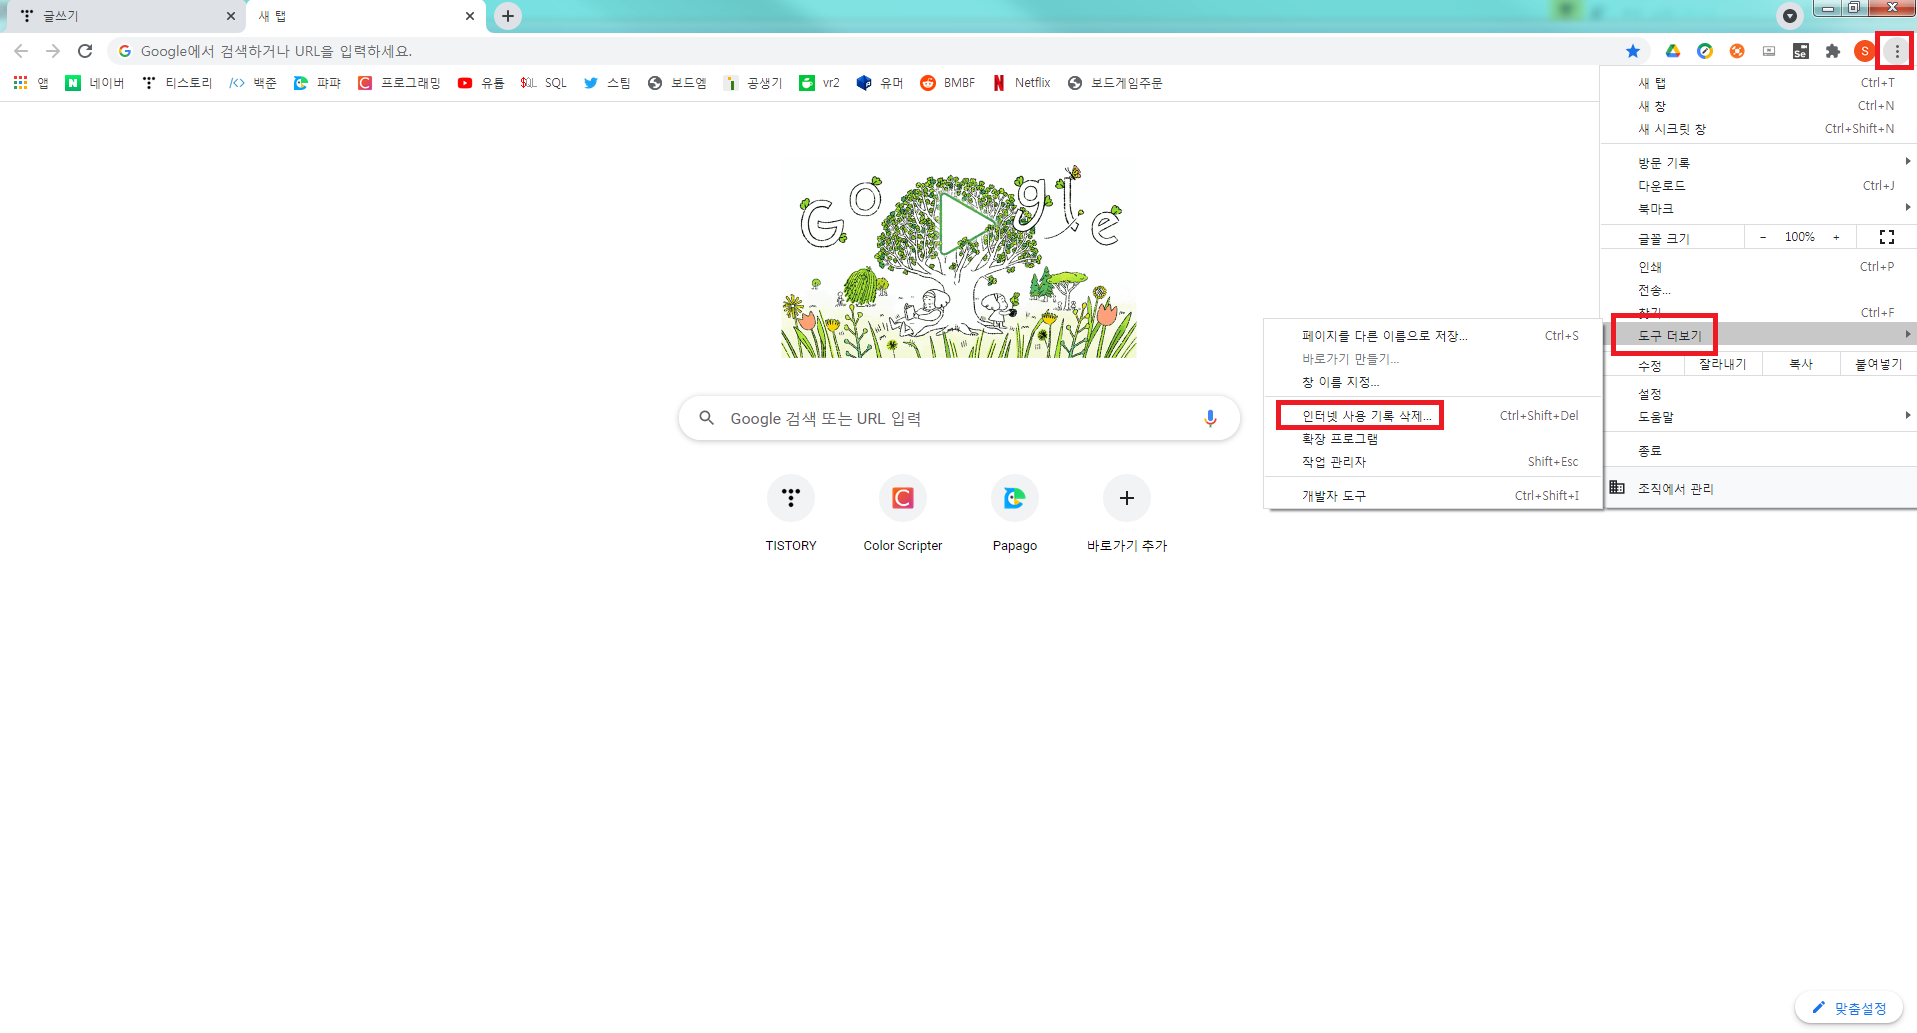Open the SQL bookmark

[544, 83]
